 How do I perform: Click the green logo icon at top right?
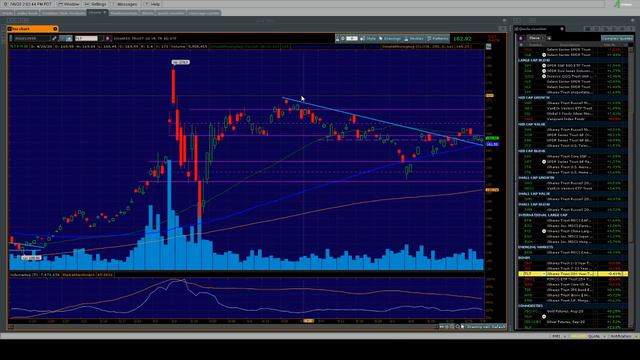pyautogui.click(x=618, y=4)
